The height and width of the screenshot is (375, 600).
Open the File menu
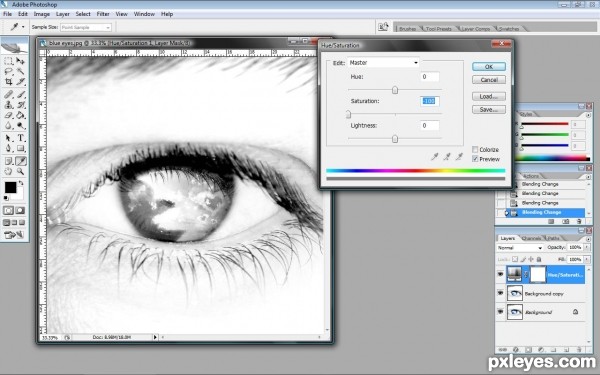click(x=7, y=14)
